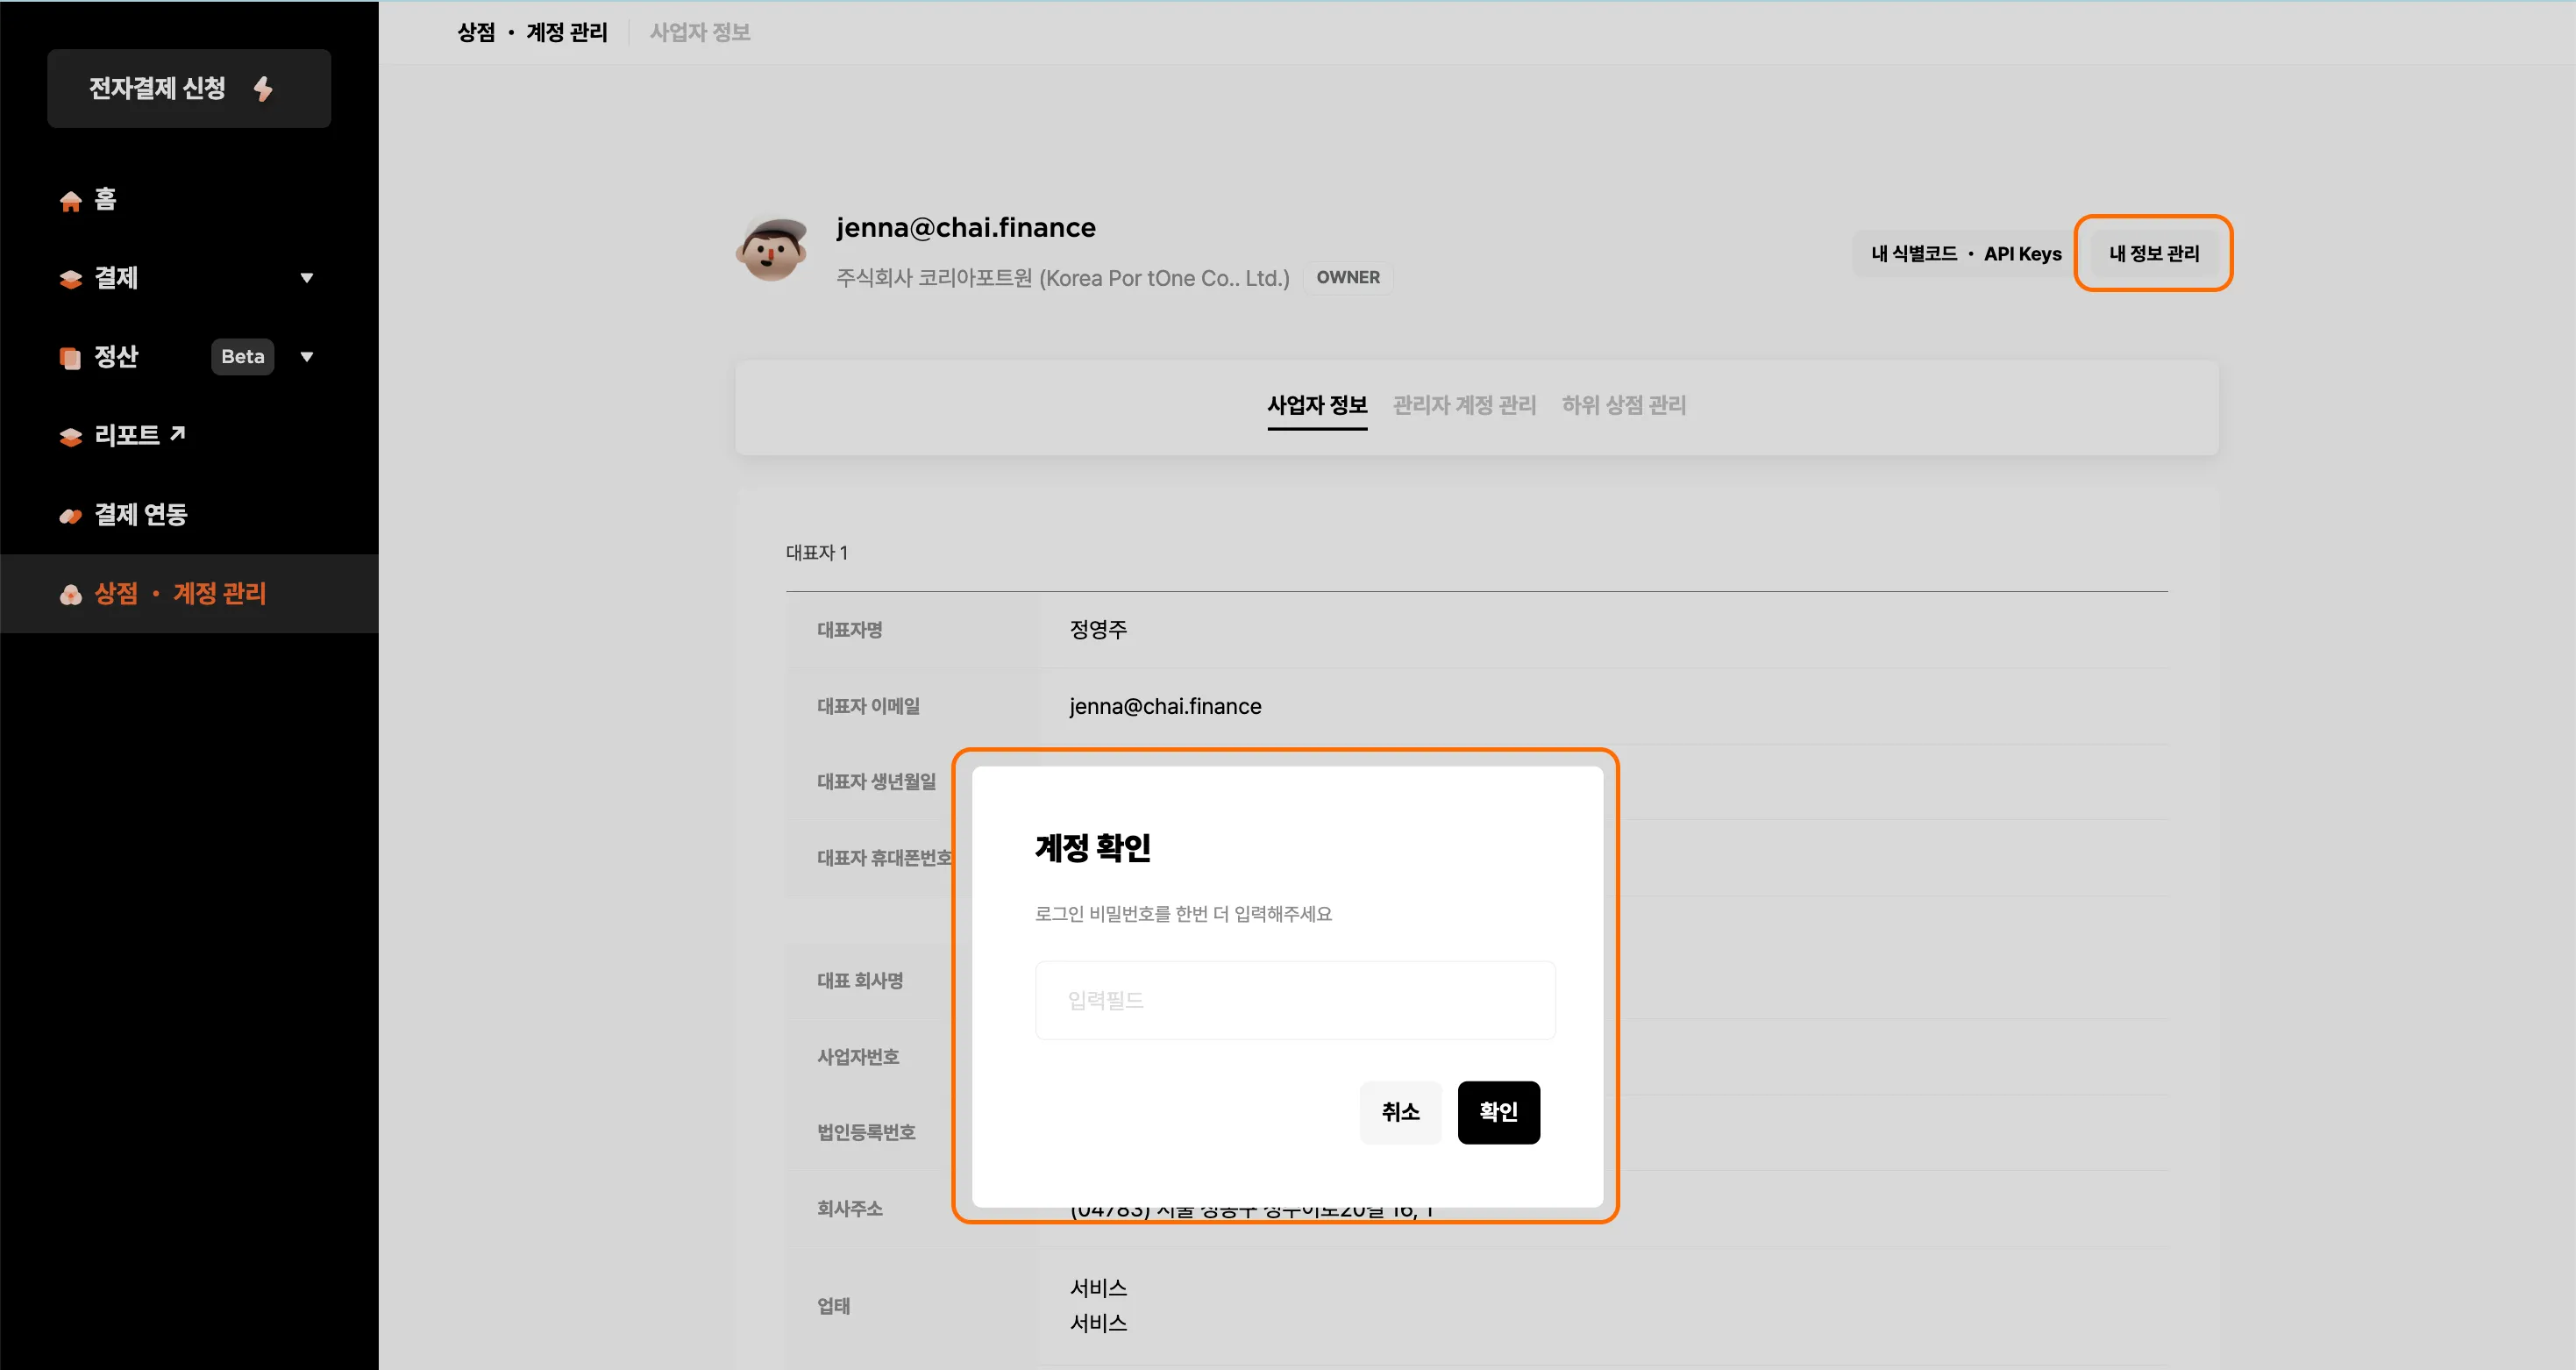Switch to 하위 상점 관리 tab
The width and height of the screenshot is (2576, 1370).
(x=1623, y=405)
